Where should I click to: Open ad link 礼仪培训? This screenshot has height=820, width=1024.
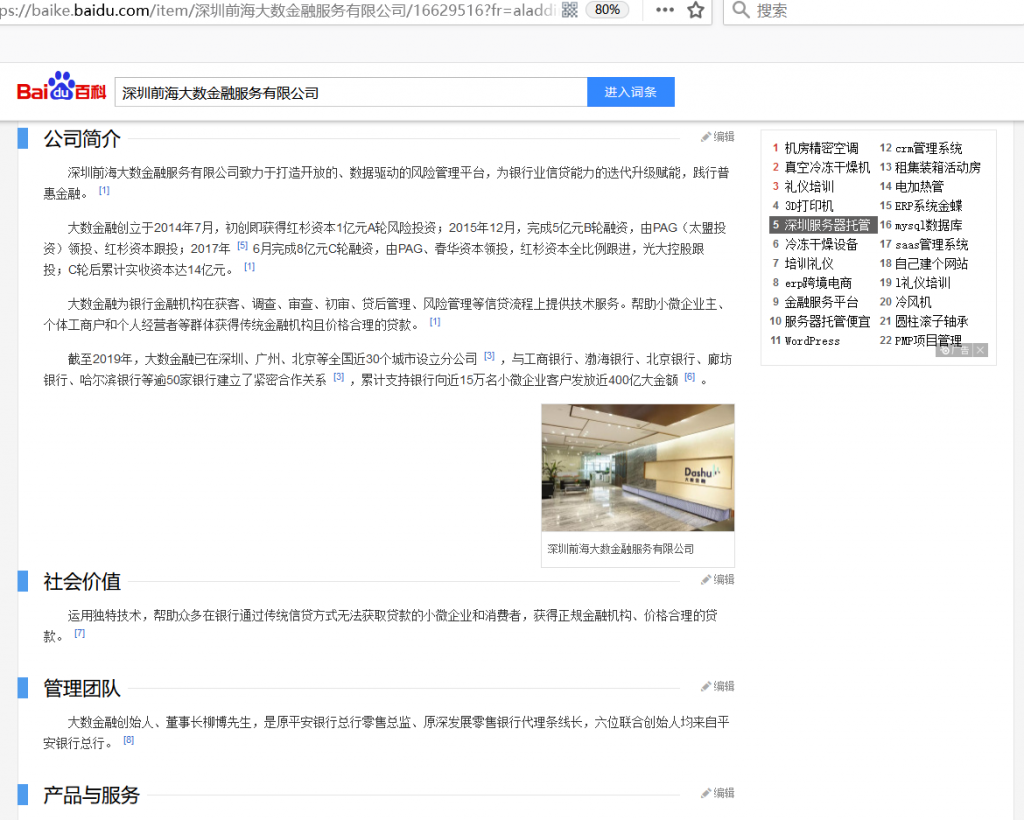[x=808, y=187]
